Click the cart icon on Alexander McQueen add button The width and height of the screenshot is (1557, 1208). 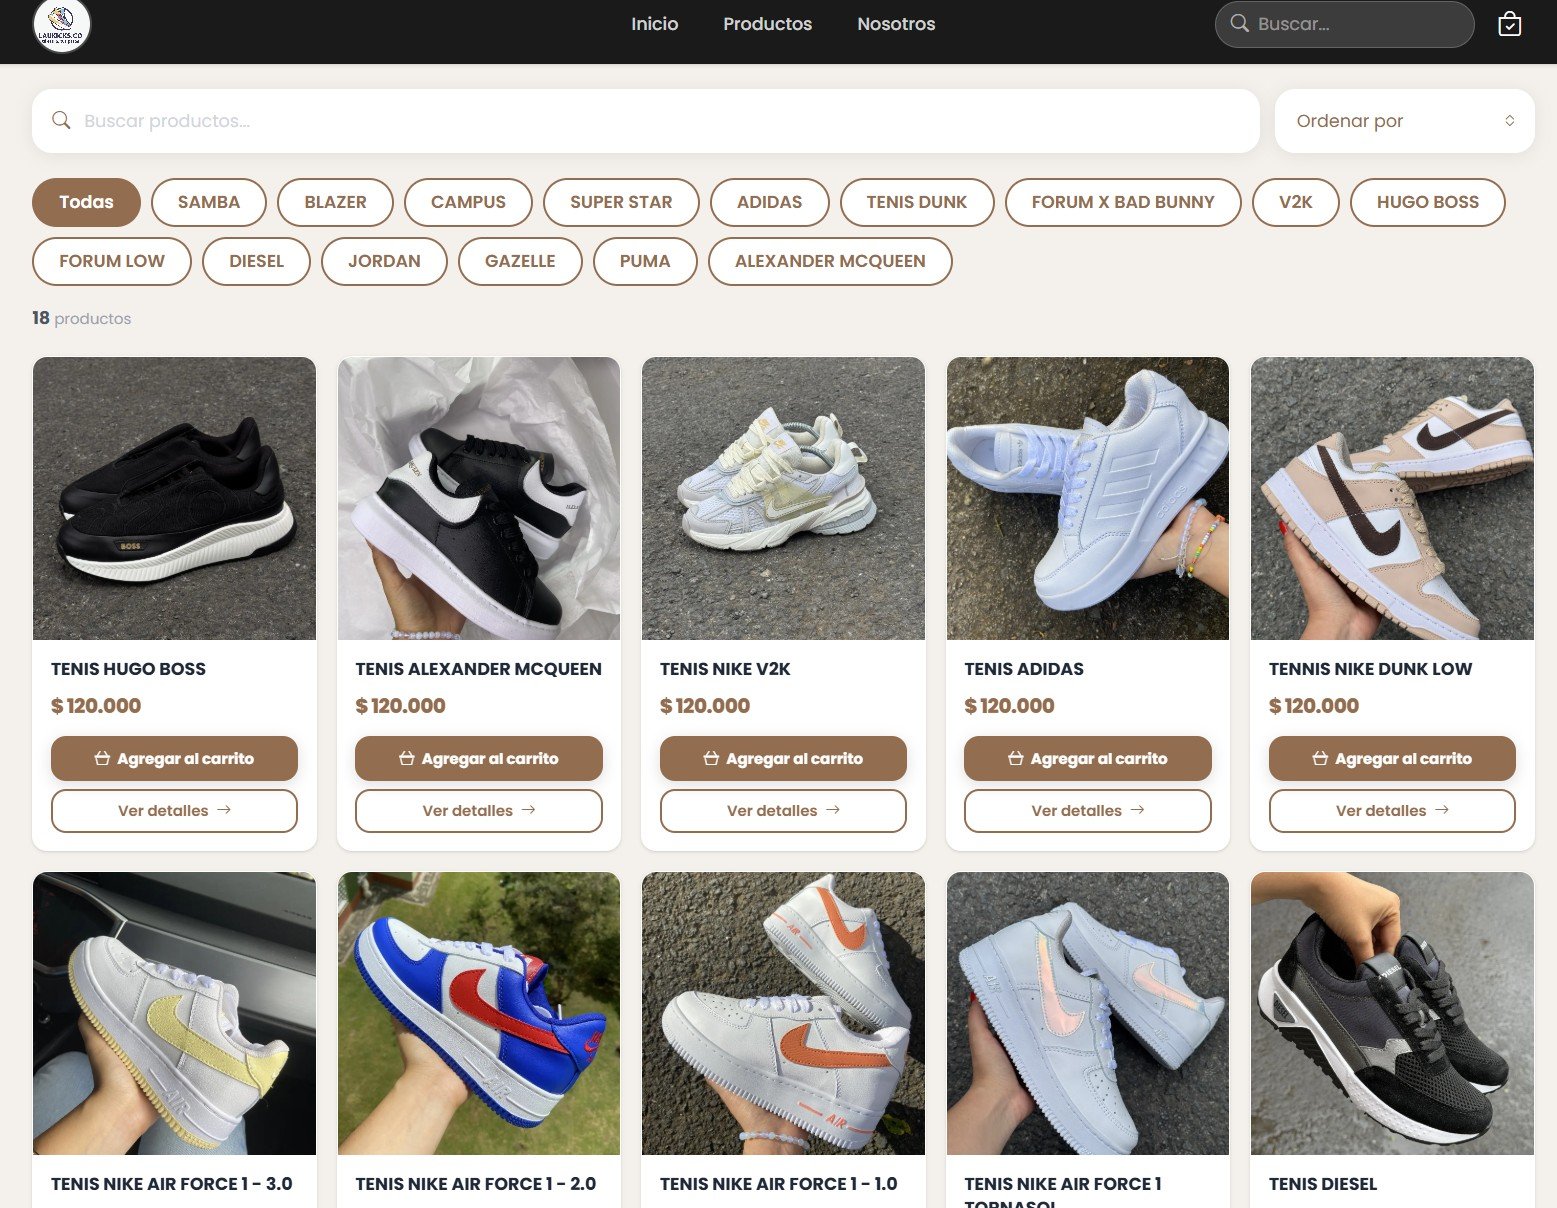click(x=405, y=758)
